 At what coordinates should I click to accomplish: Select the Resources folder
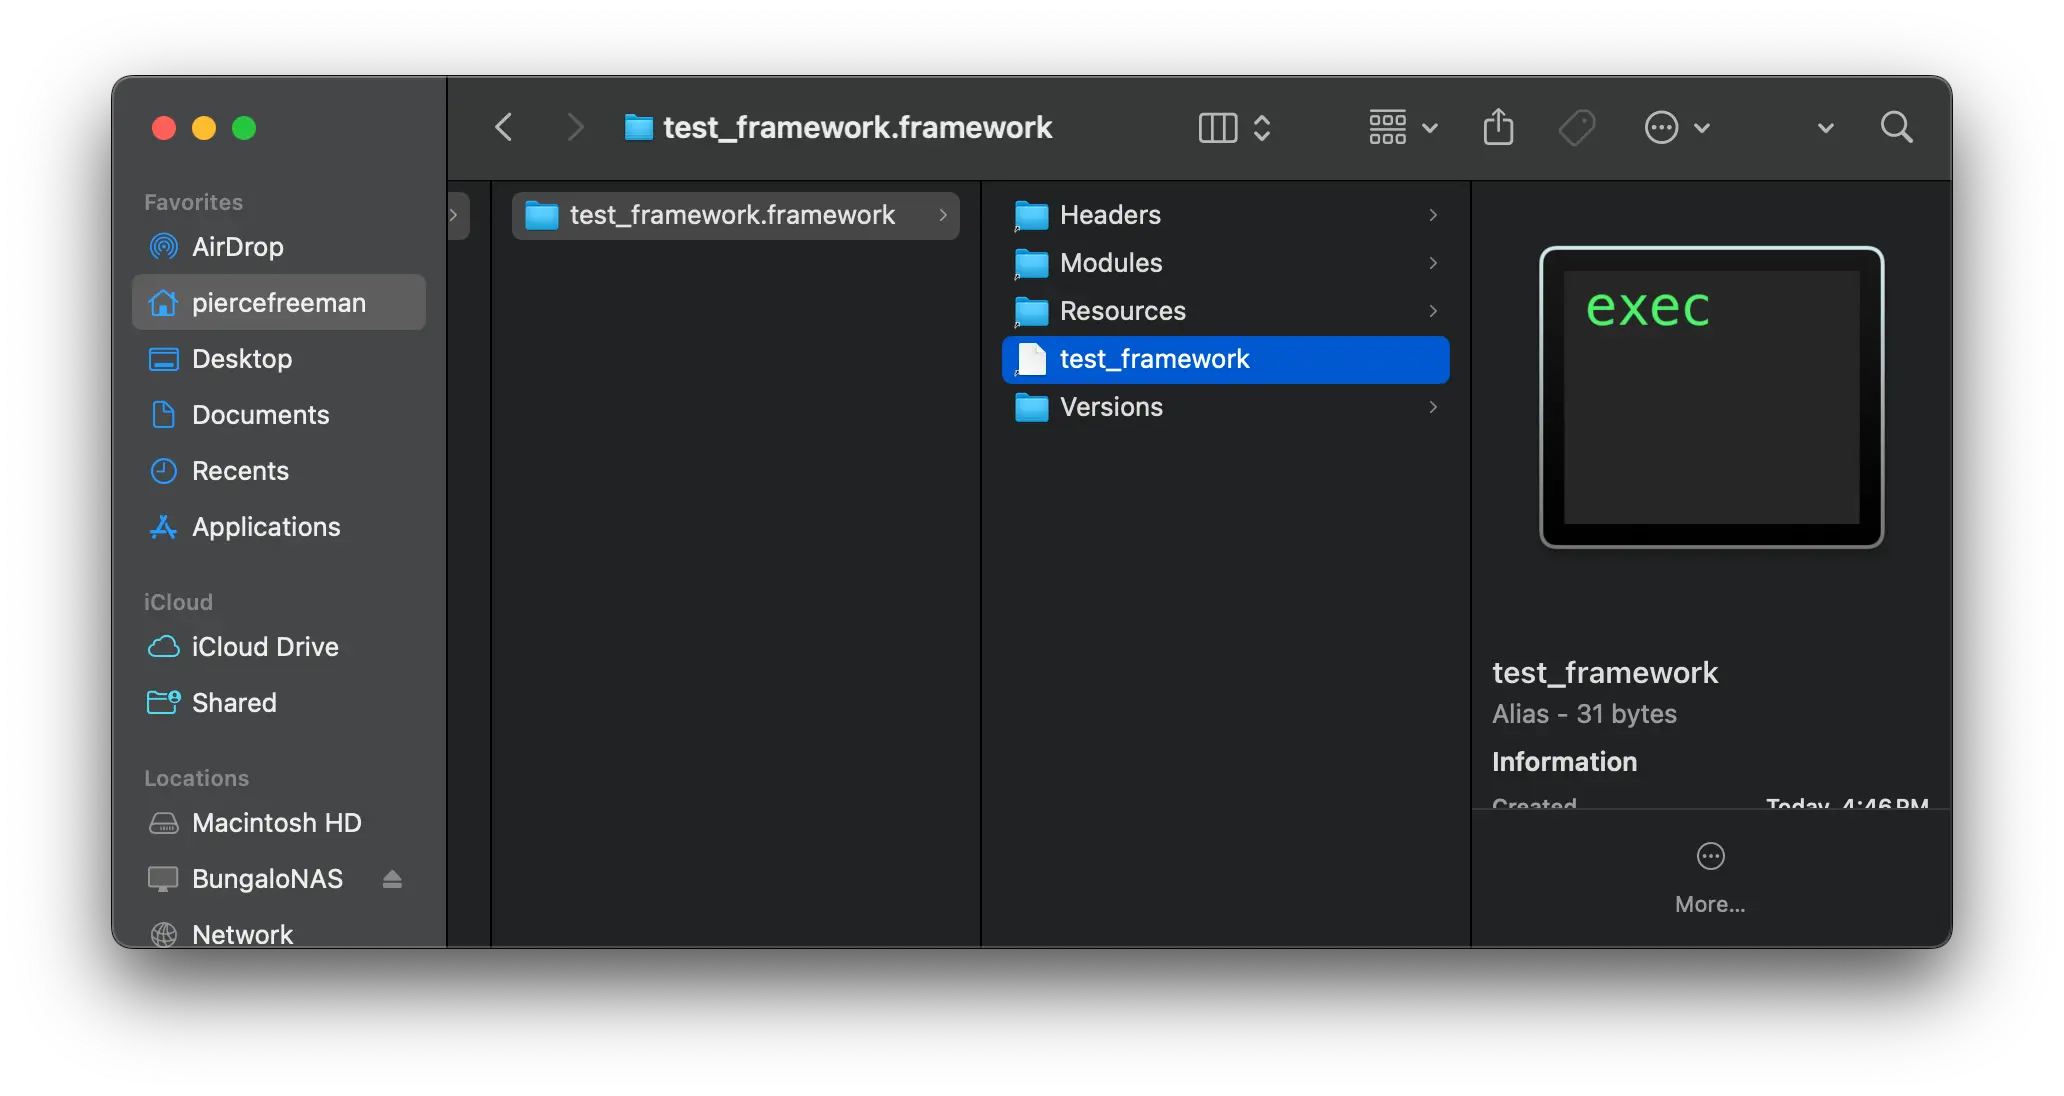[1123, 311]
